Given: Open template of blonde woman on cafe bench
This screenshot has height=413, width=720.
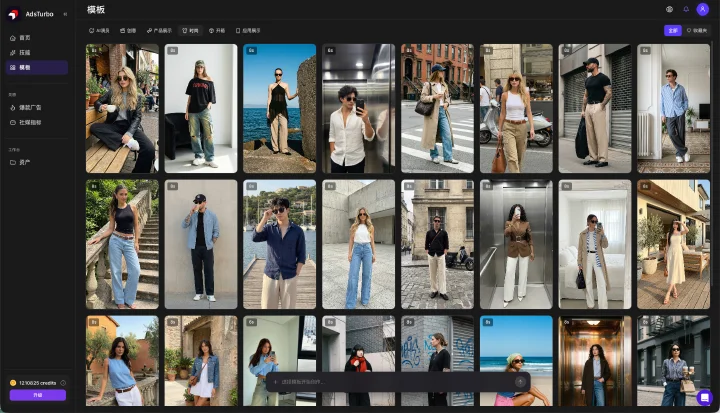Looking at the screenshot, I should tap(122, 108).
